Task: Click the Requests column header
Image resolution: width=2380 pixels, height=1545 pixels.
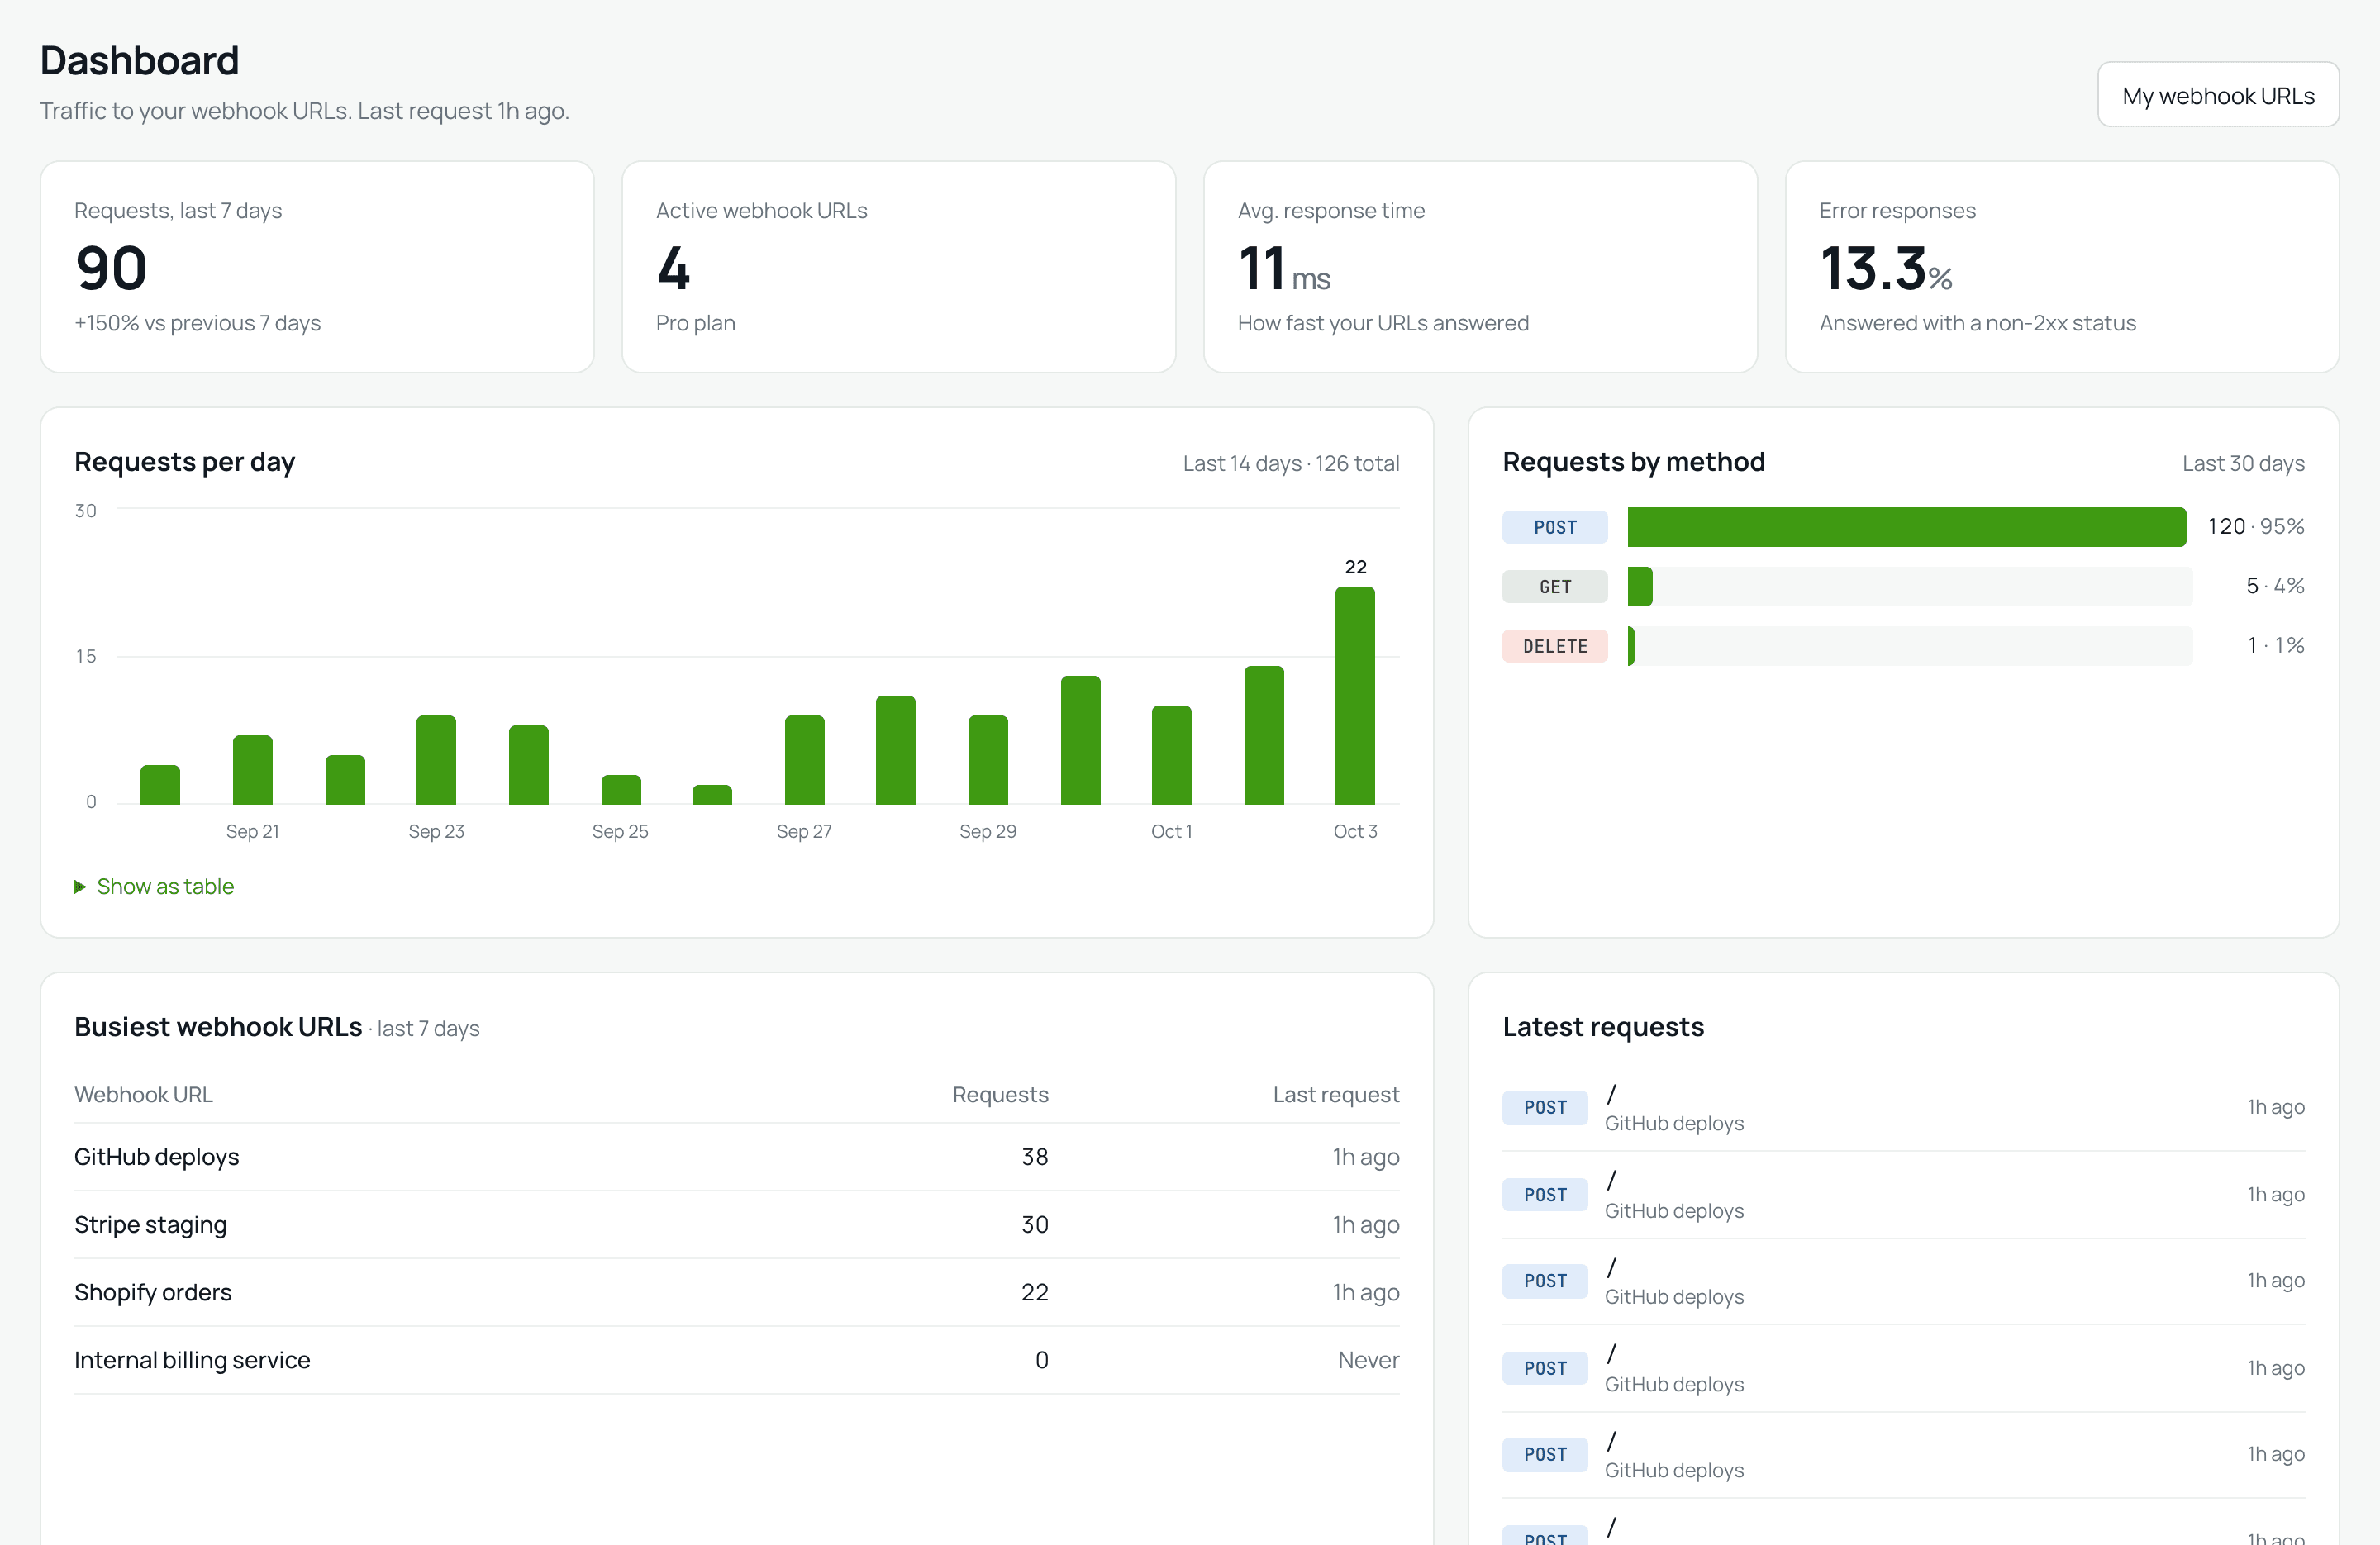Action: (1000, 1094)
